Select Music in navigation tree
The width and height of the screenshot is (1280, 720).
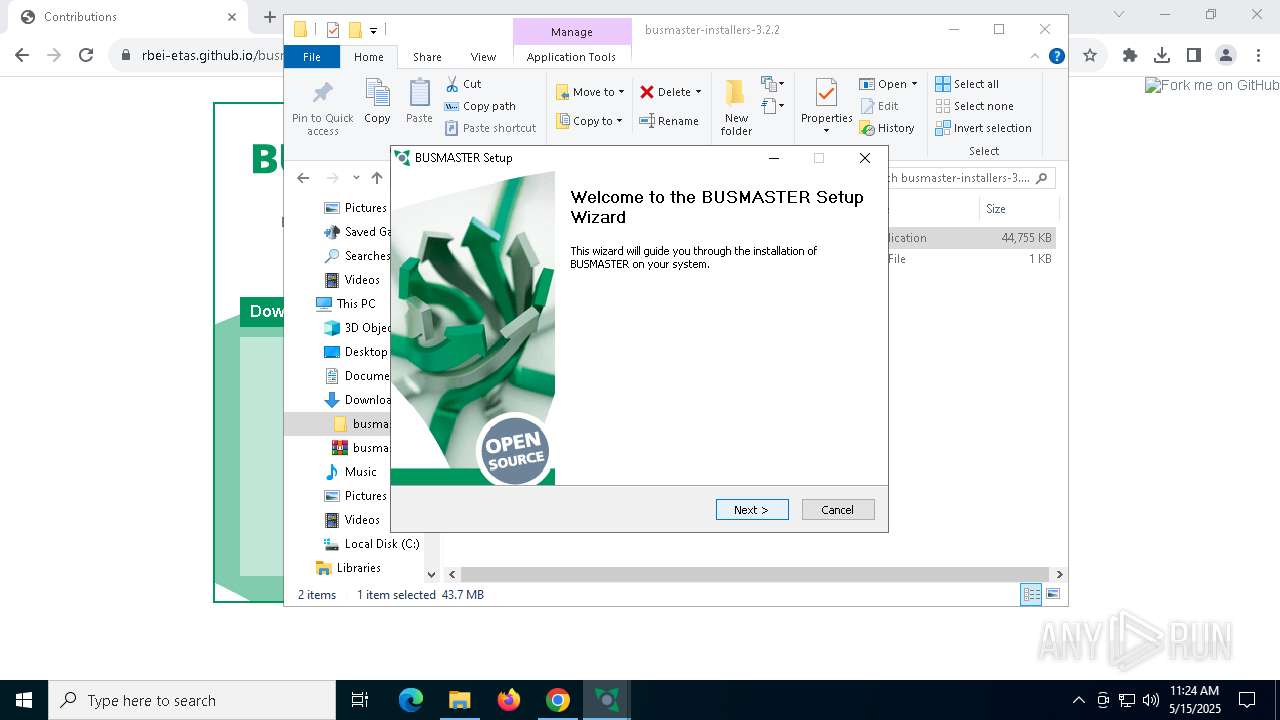pos(351,472)
